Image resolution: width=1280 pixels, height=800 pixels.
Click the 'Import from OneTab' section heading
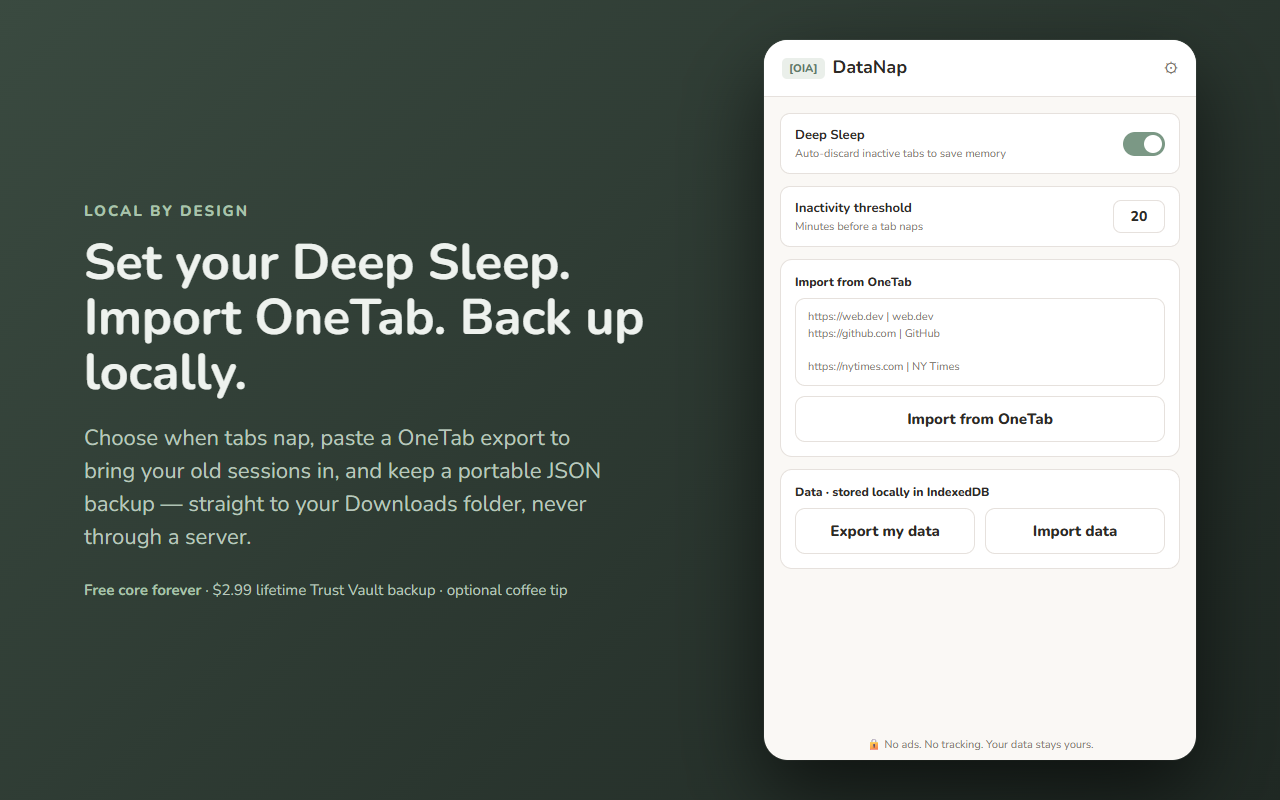click(853, 282)
